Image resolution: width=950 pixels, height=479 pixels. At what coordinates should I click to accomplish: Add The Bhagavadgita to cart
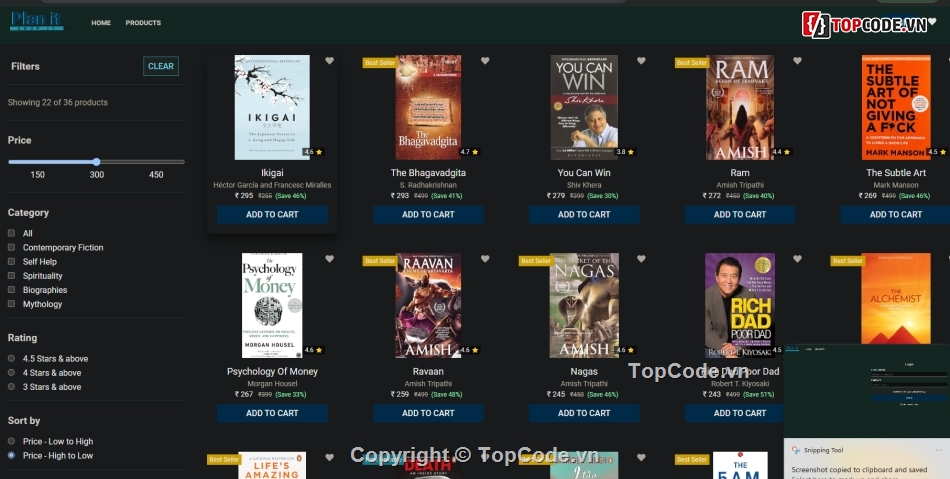point(428,214)
